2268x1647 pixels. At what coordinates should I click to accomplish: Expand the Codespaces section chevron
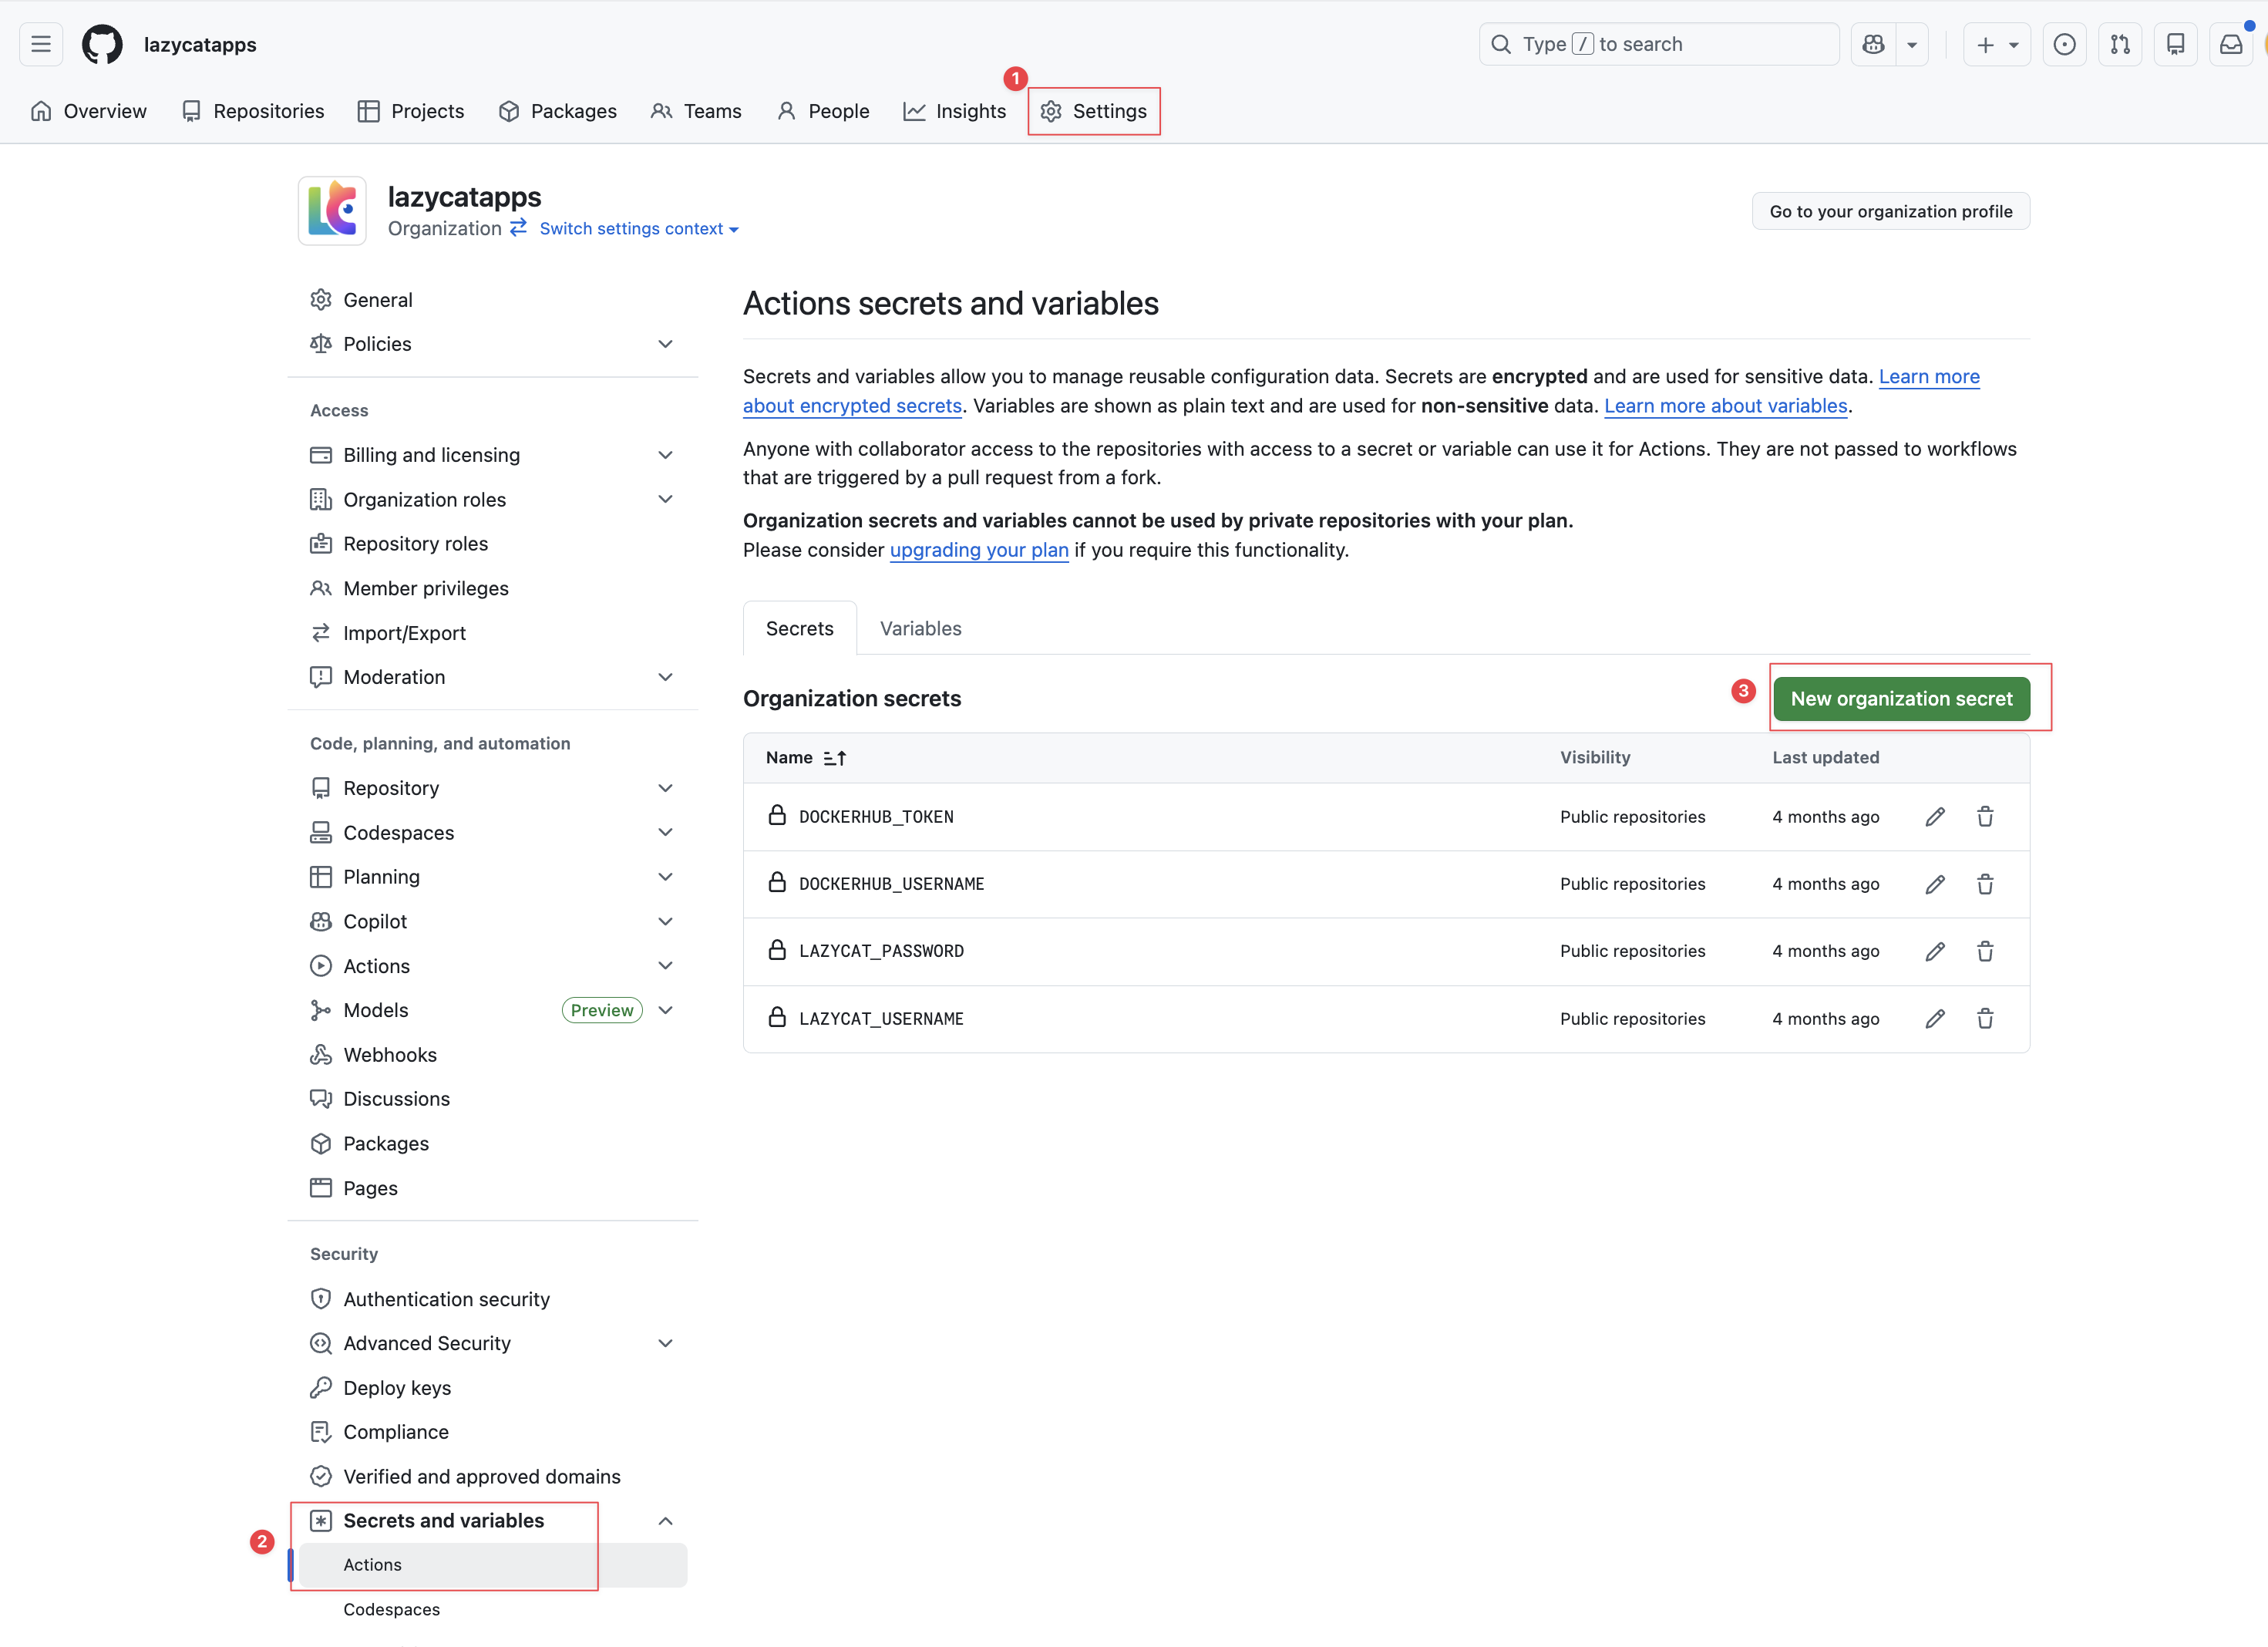665,832
